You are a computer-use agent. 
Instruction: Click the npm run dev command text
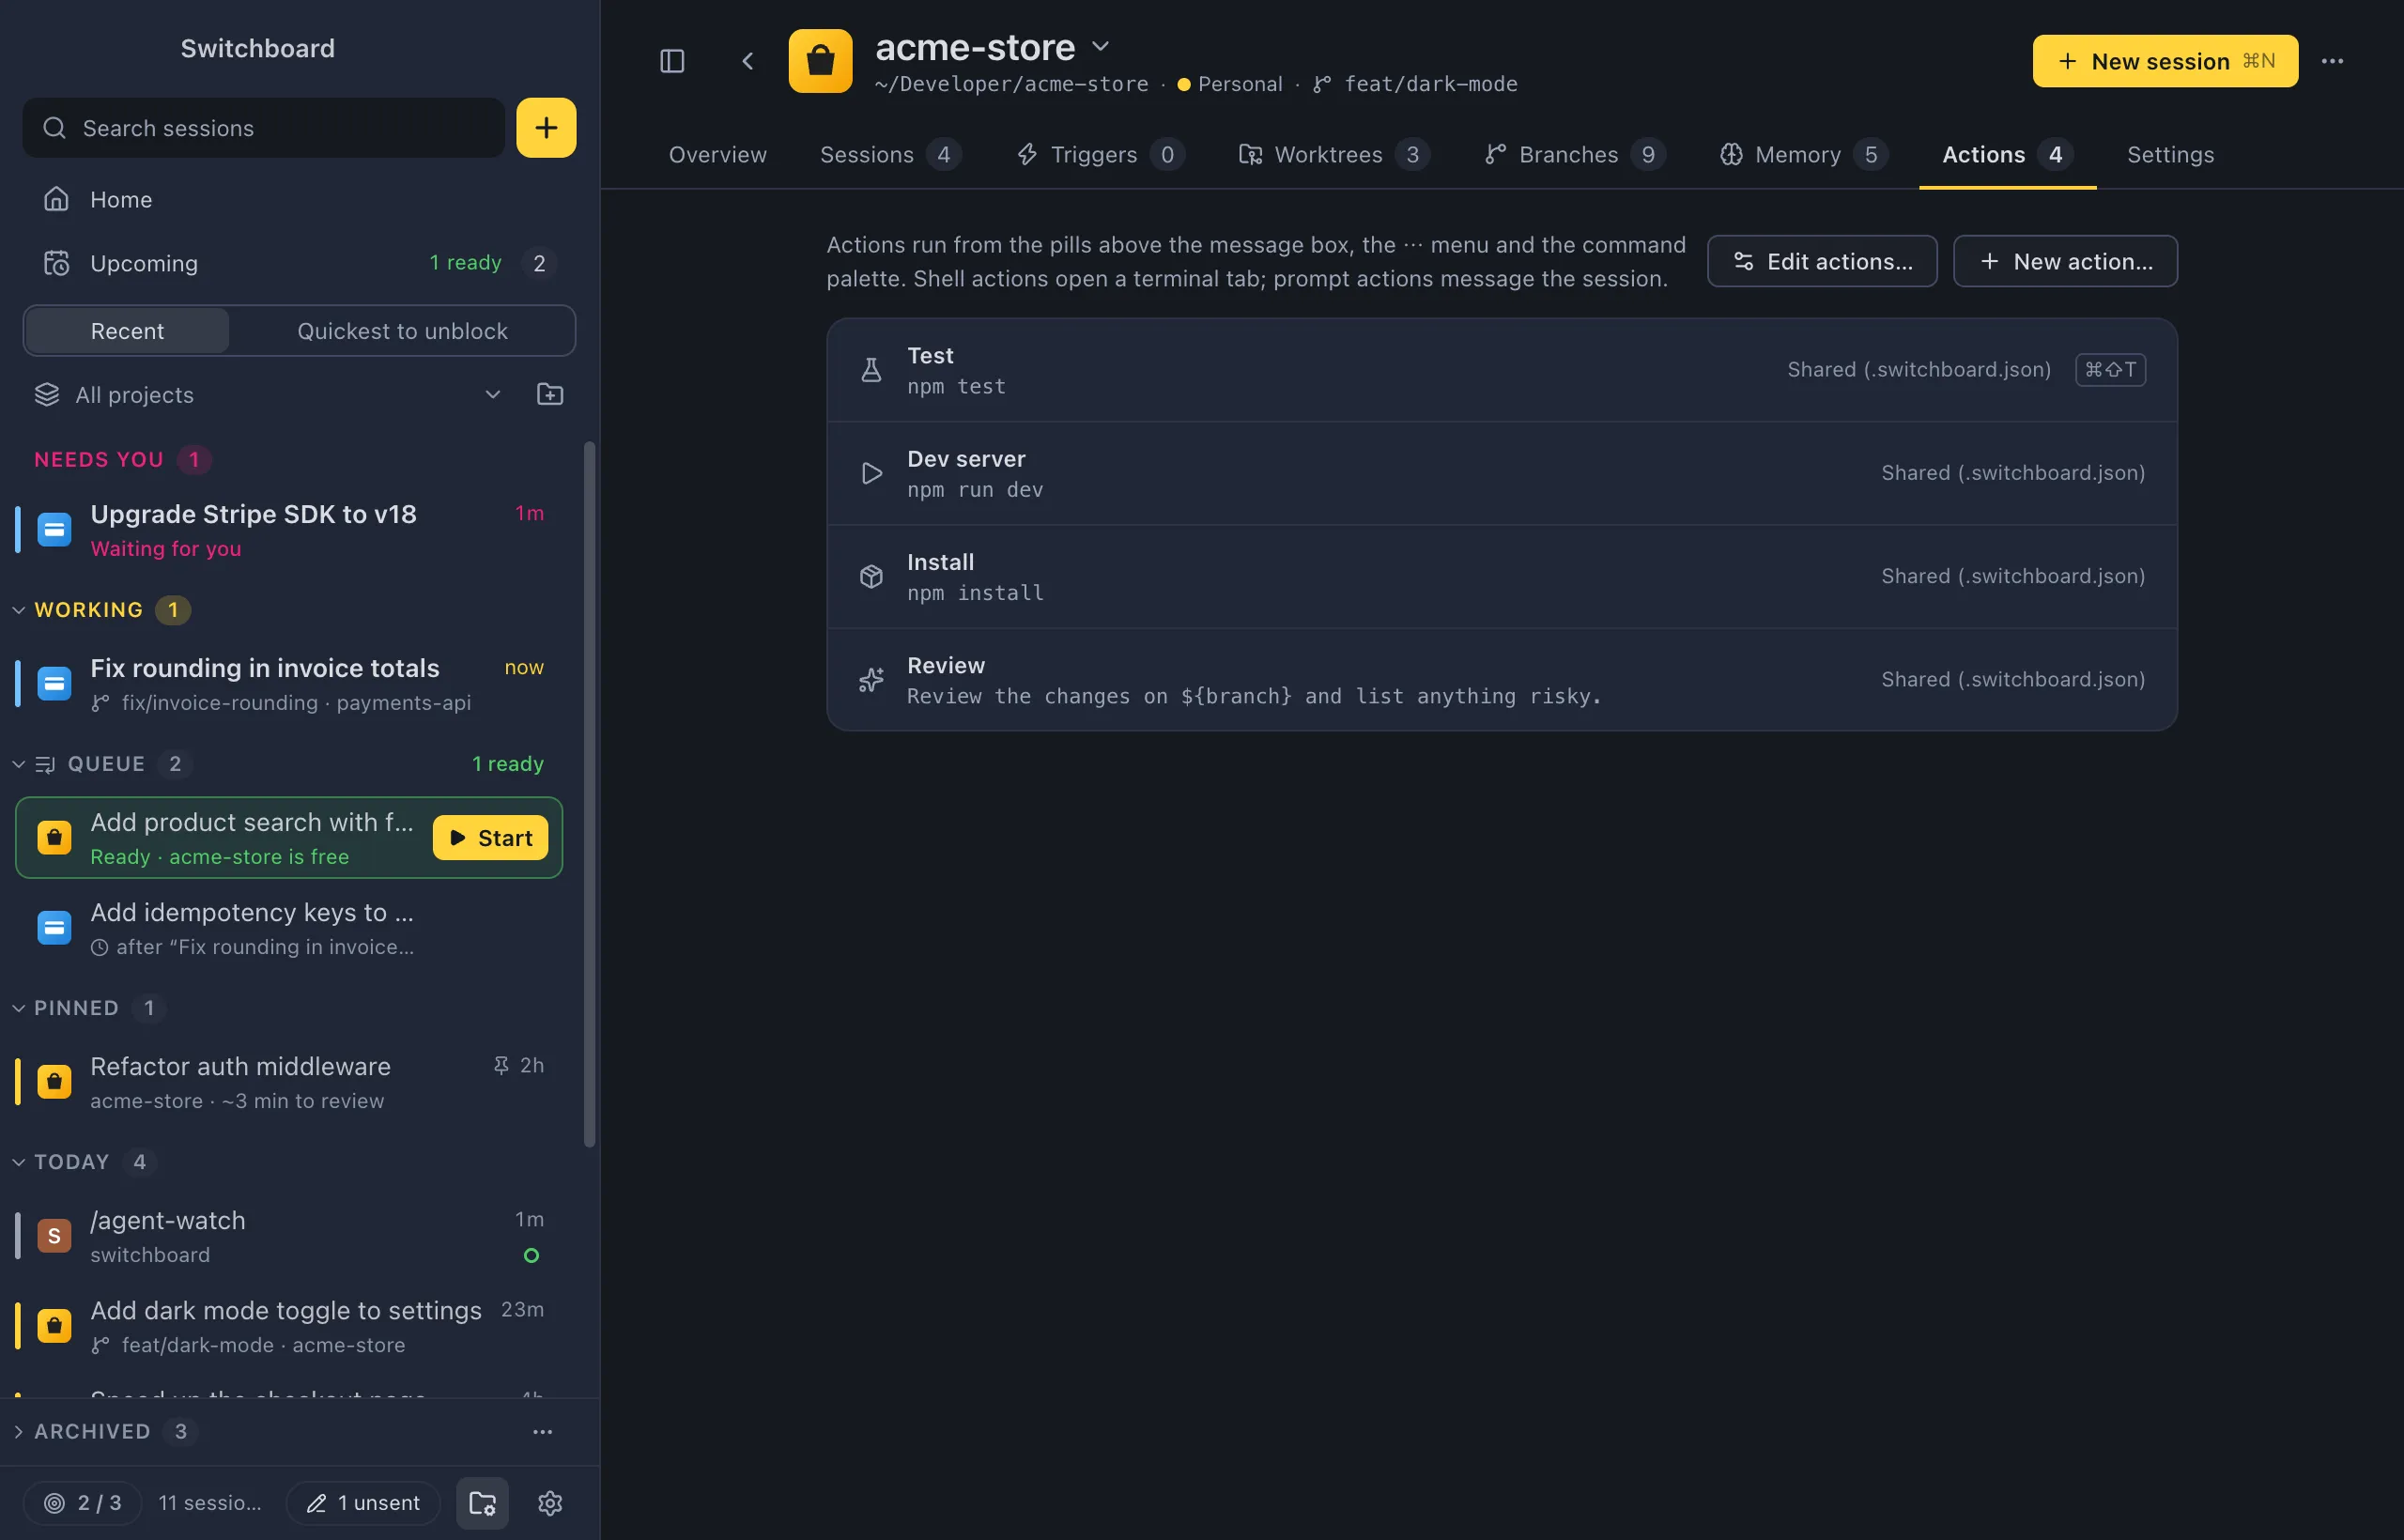975,490
